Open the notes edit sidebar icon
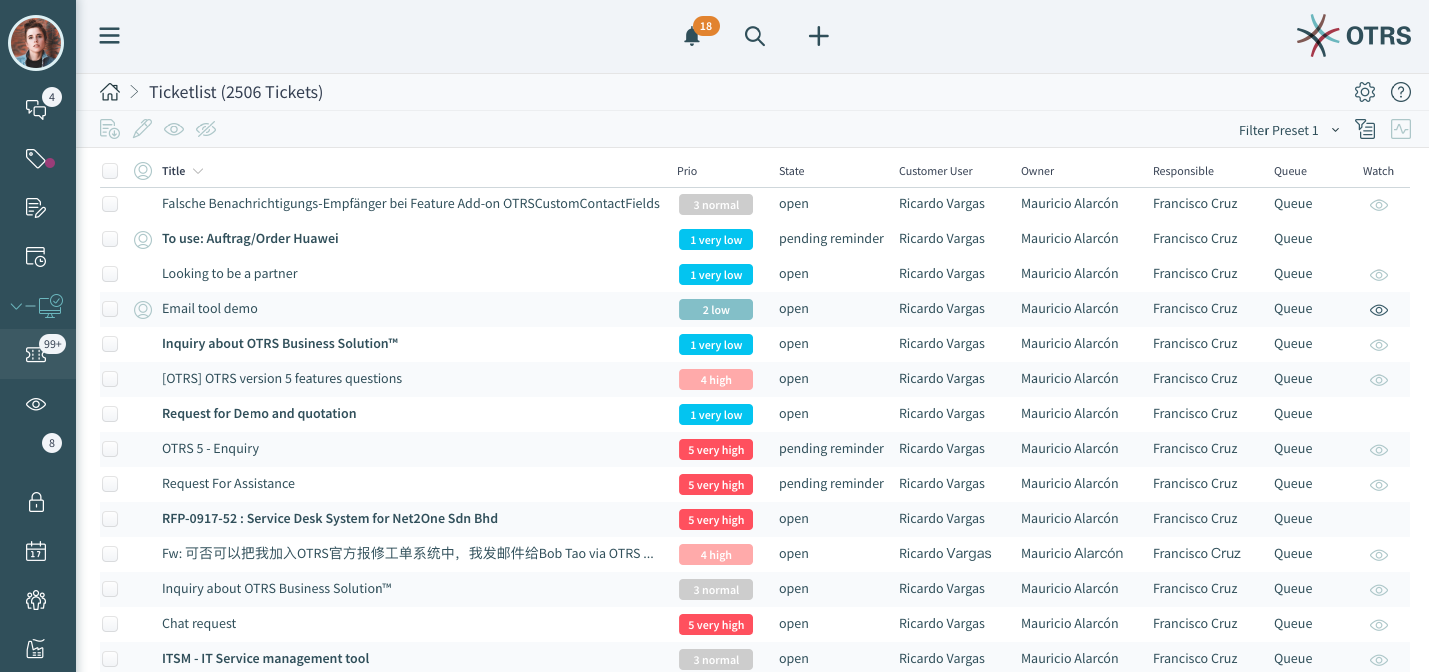Screen dimensions: 1429x672 (36, 208)
